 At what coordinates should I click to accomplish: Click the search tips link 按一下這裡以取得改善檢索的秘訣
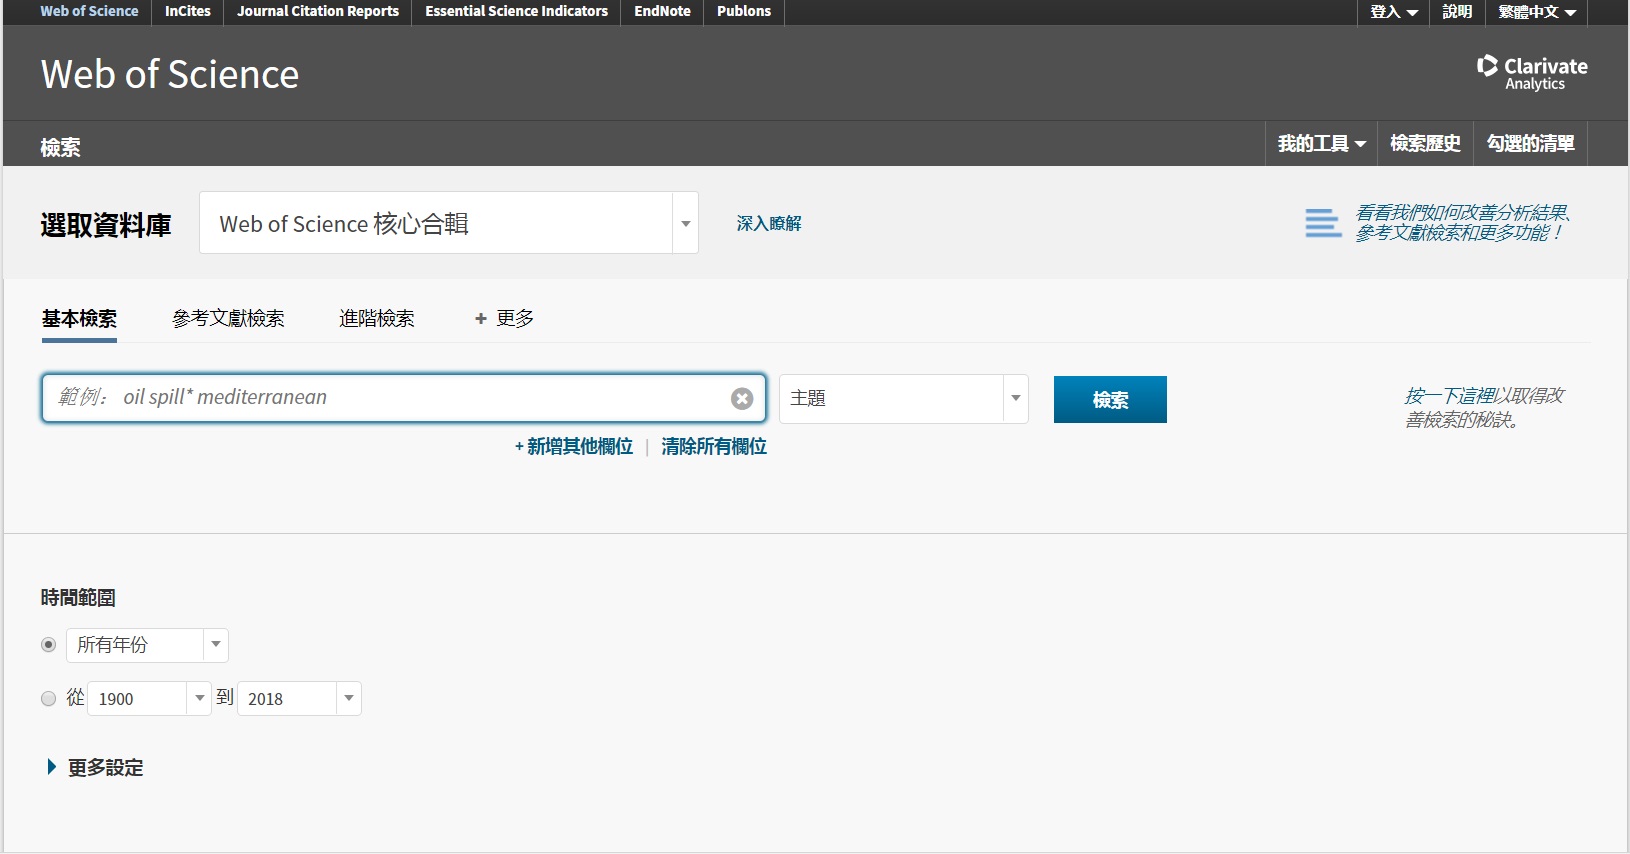coord(1484,407)
